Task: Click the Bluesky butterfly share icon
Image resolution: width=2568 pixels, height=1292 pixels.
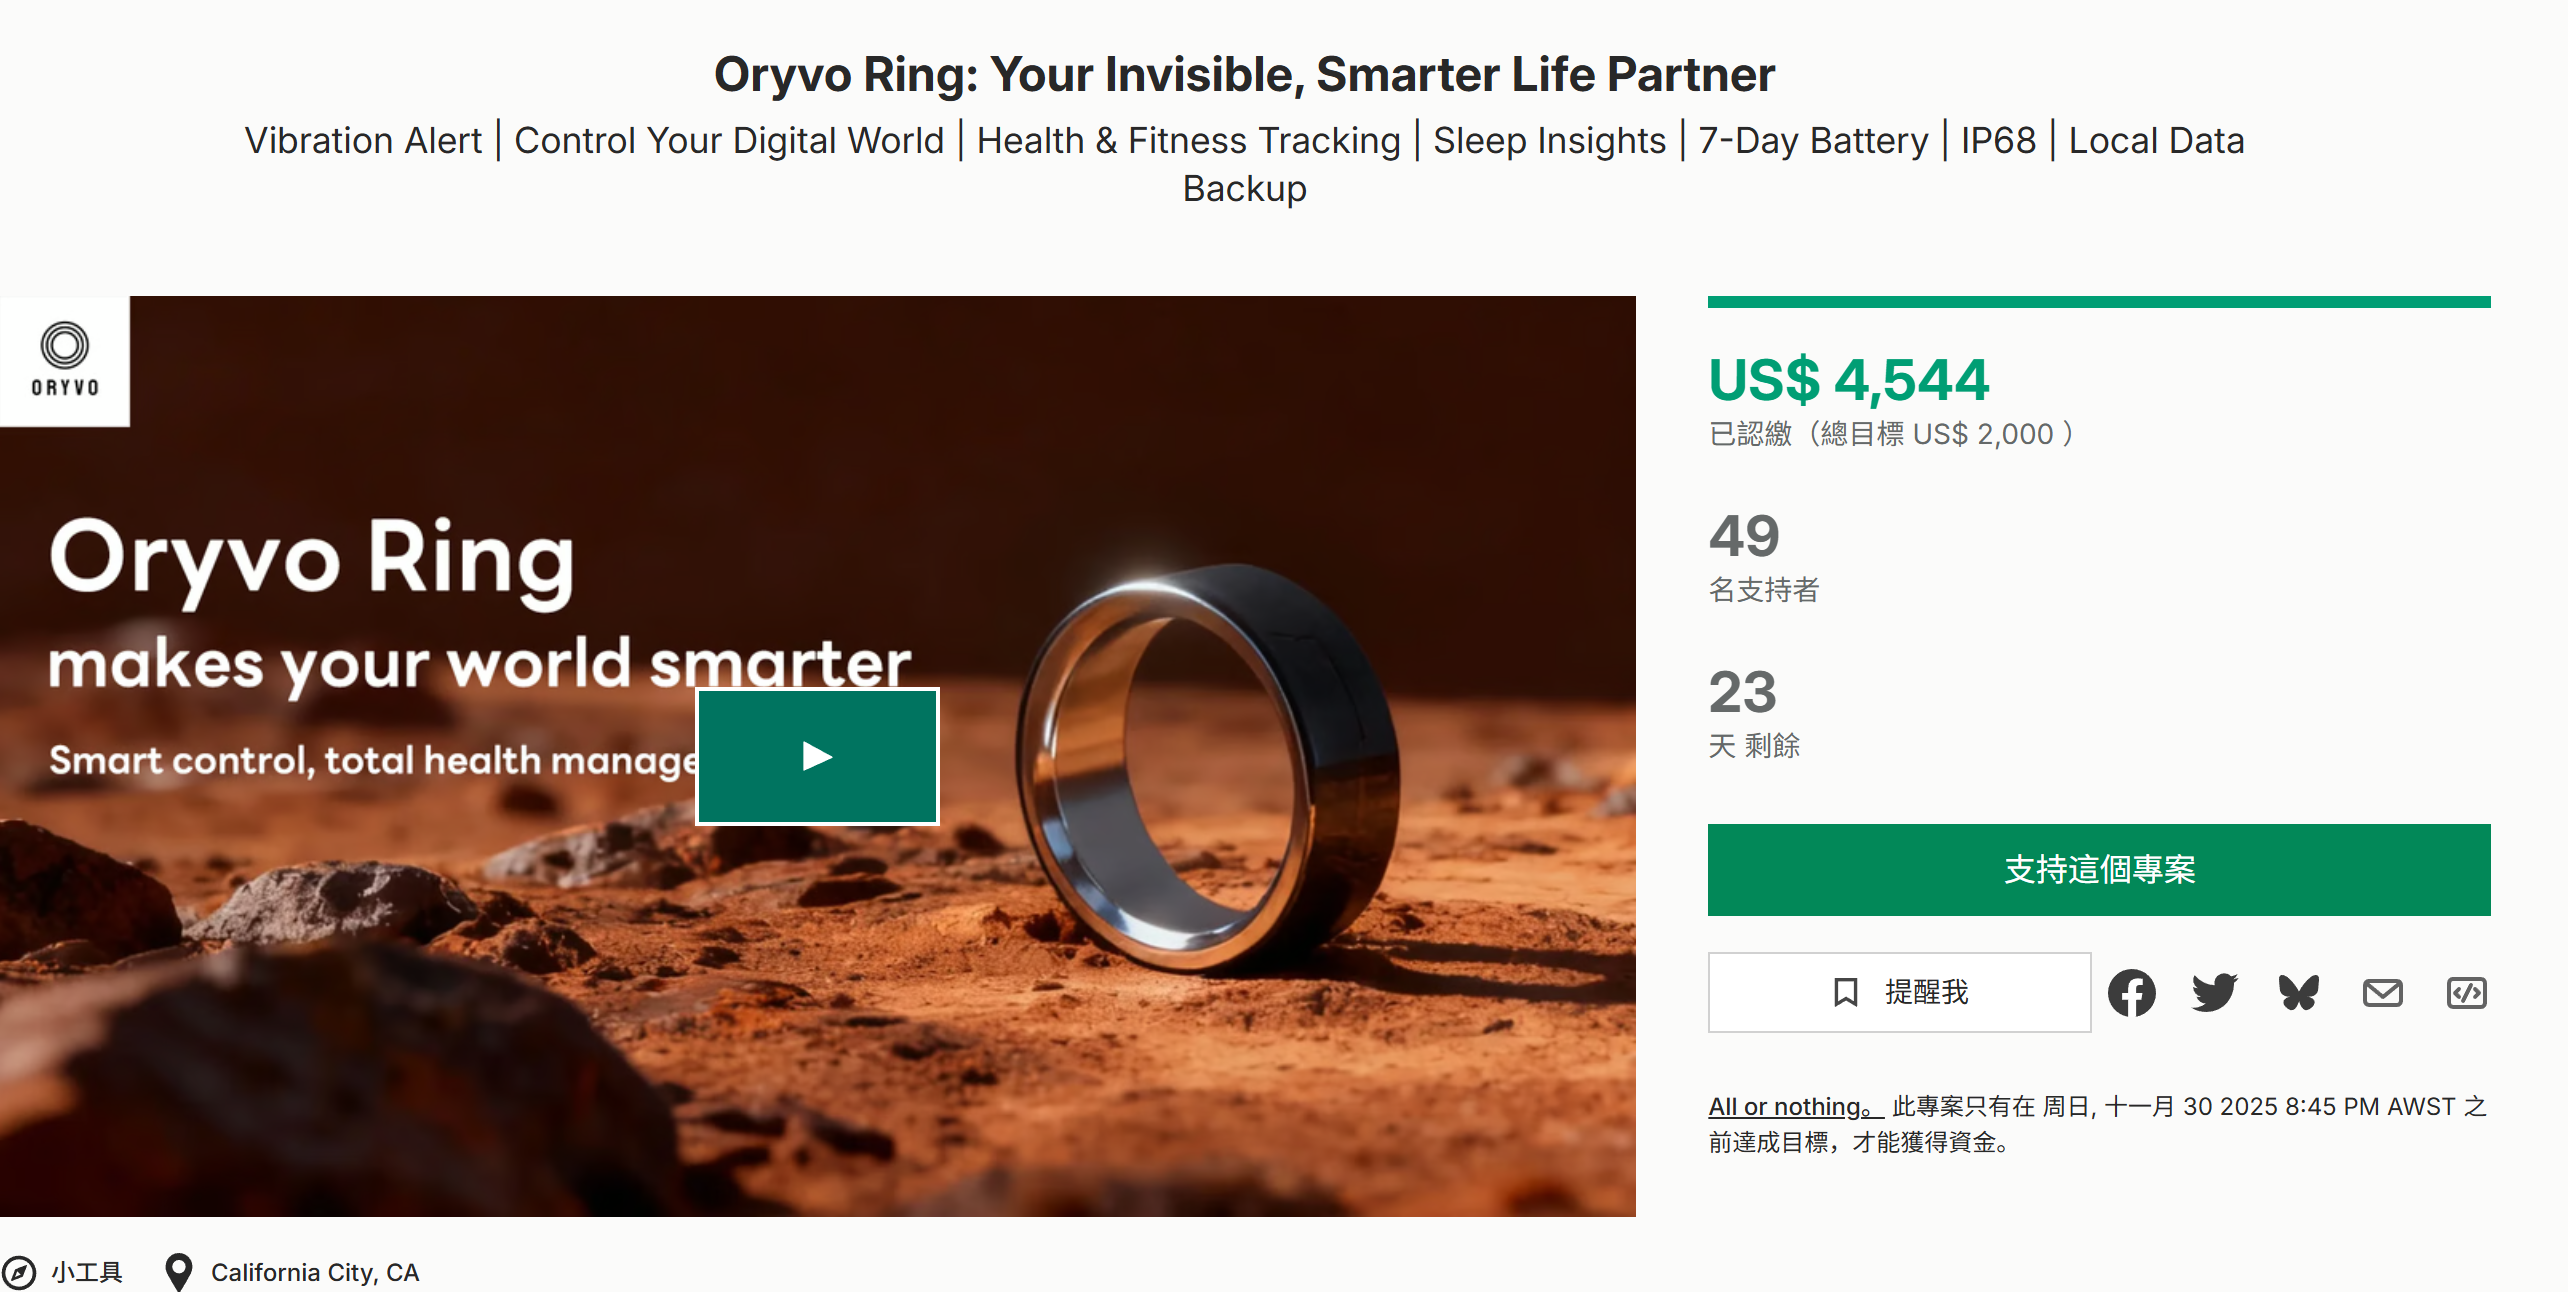Action: (2298, 993)
